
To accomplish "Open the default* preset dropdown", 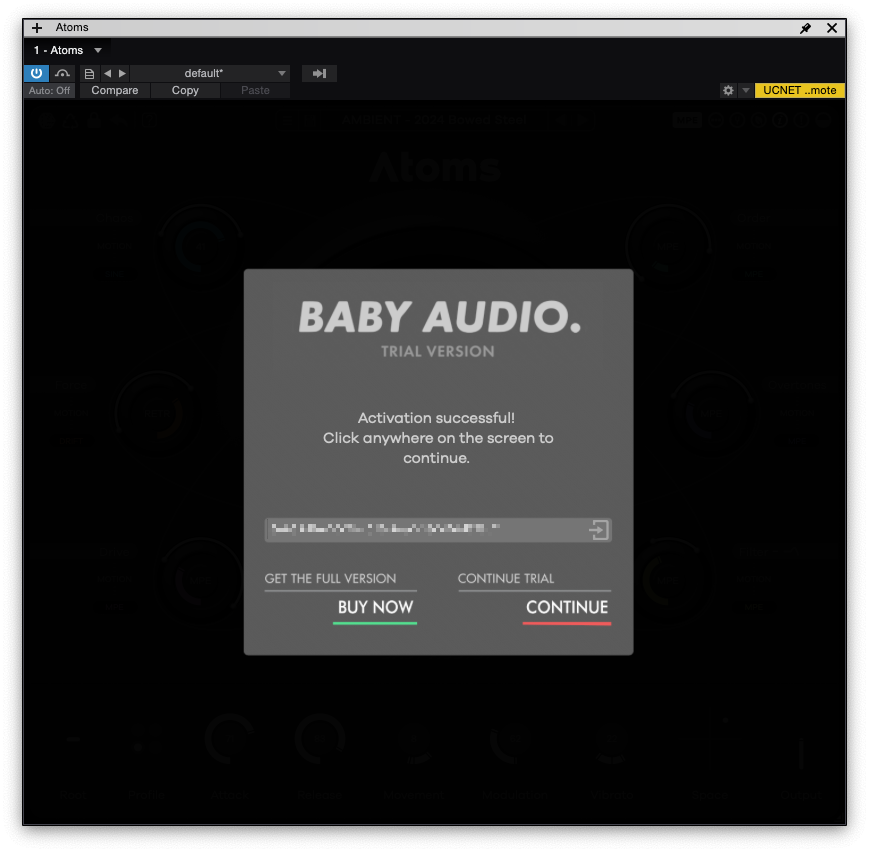I will pos(210,73).
